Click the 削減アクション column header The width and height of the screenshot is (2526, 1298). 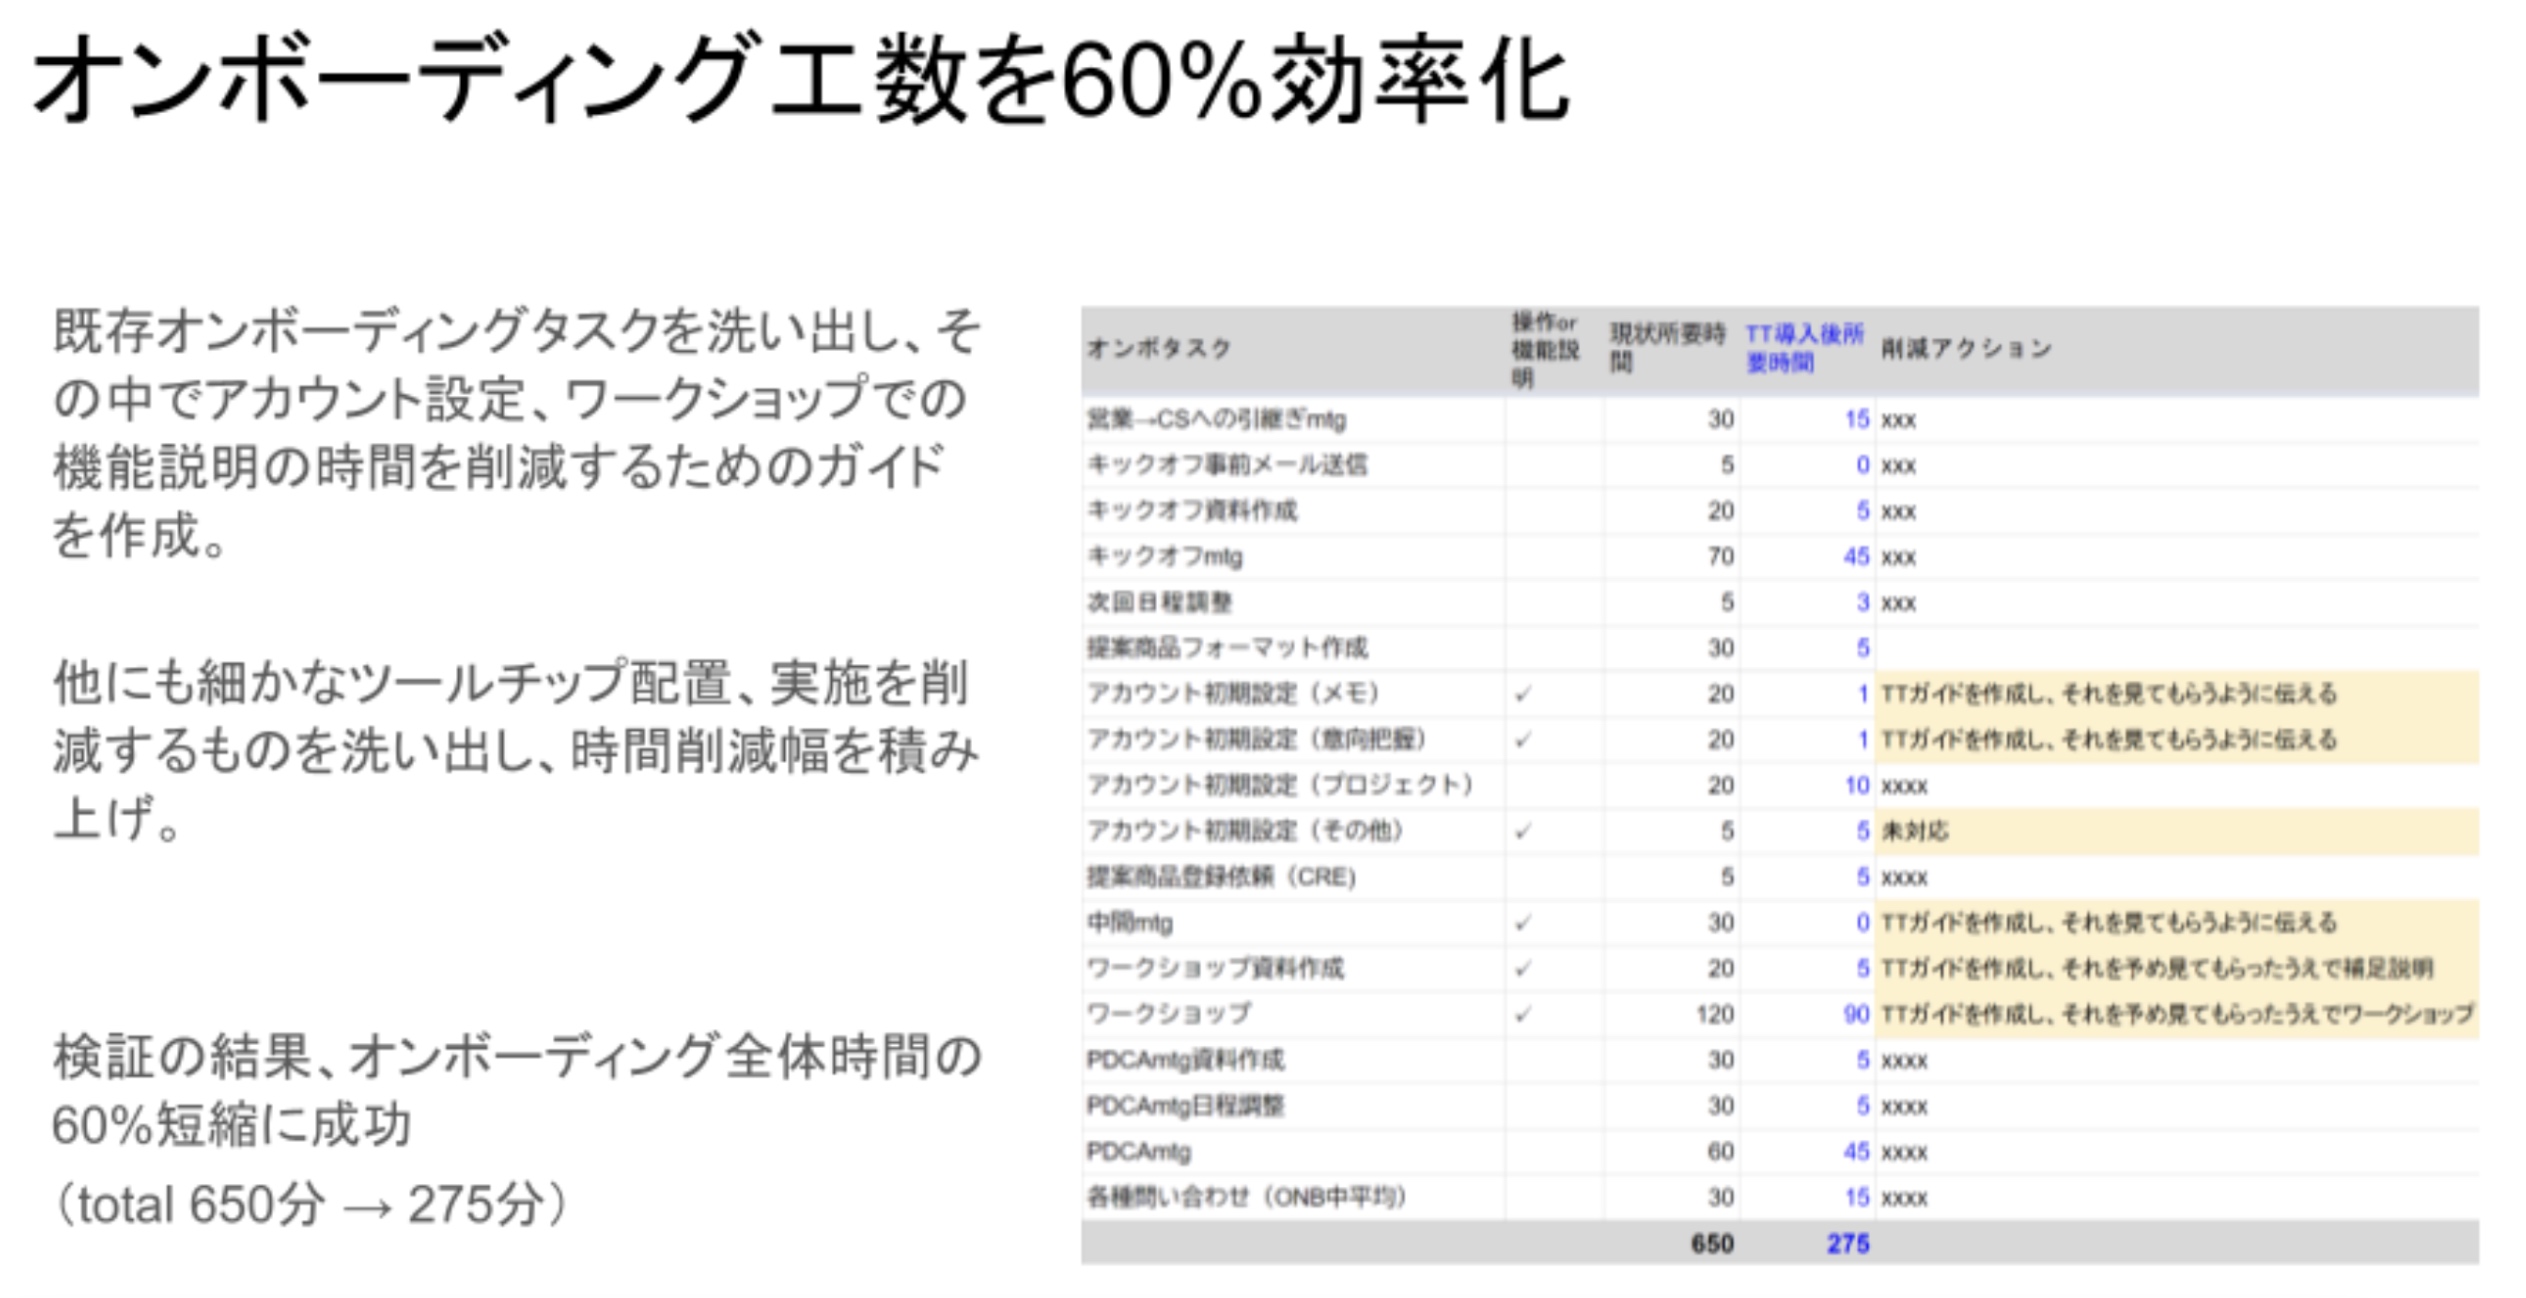tap(1965, 348)
